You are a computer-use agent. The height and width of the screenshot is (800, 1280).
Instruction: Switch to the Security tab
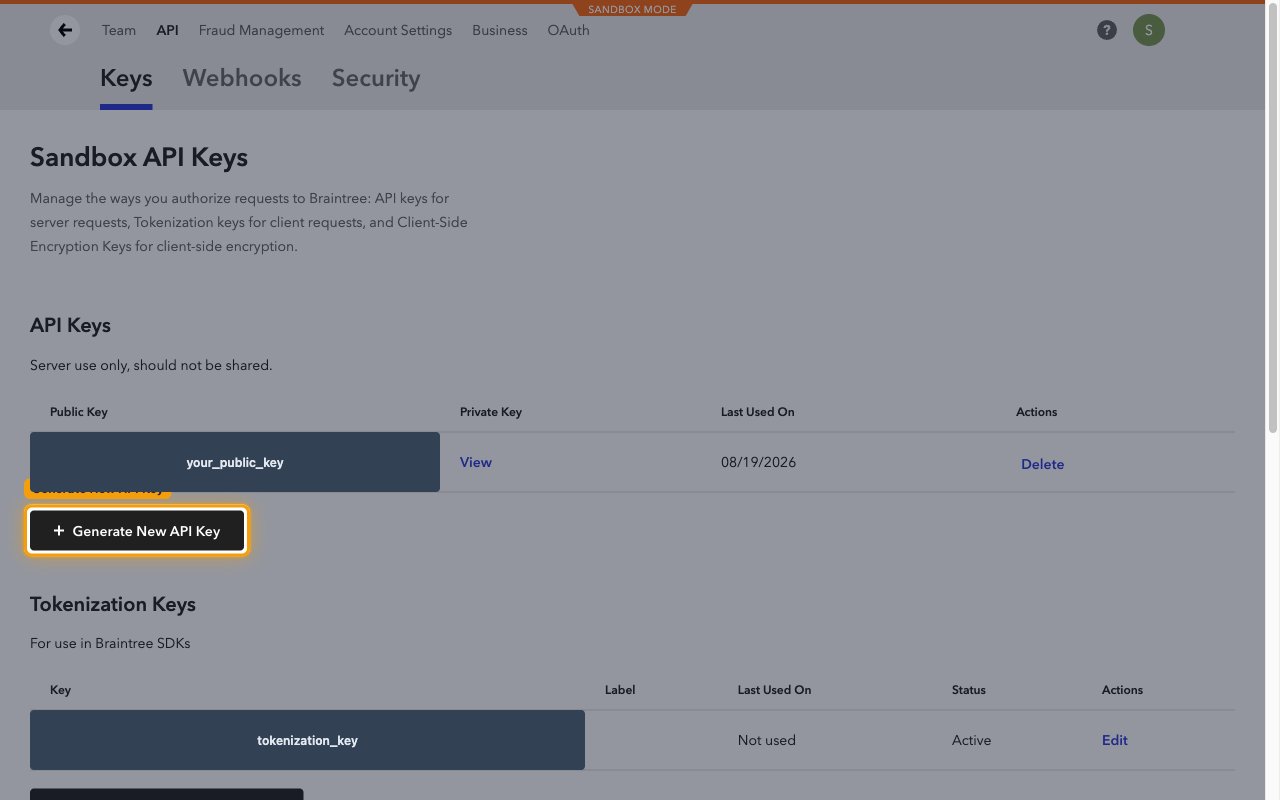pyautogui.click(x=376, y=78)
